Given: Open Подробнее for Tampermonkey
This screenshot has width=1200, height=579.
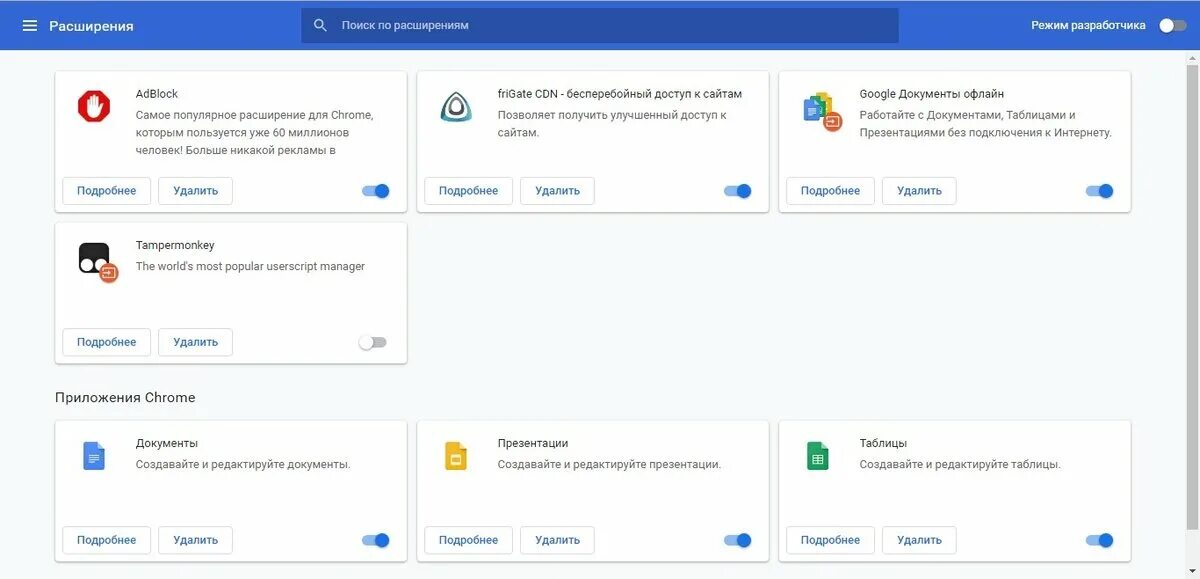Looking at the screenshot, I should point(106,342).
